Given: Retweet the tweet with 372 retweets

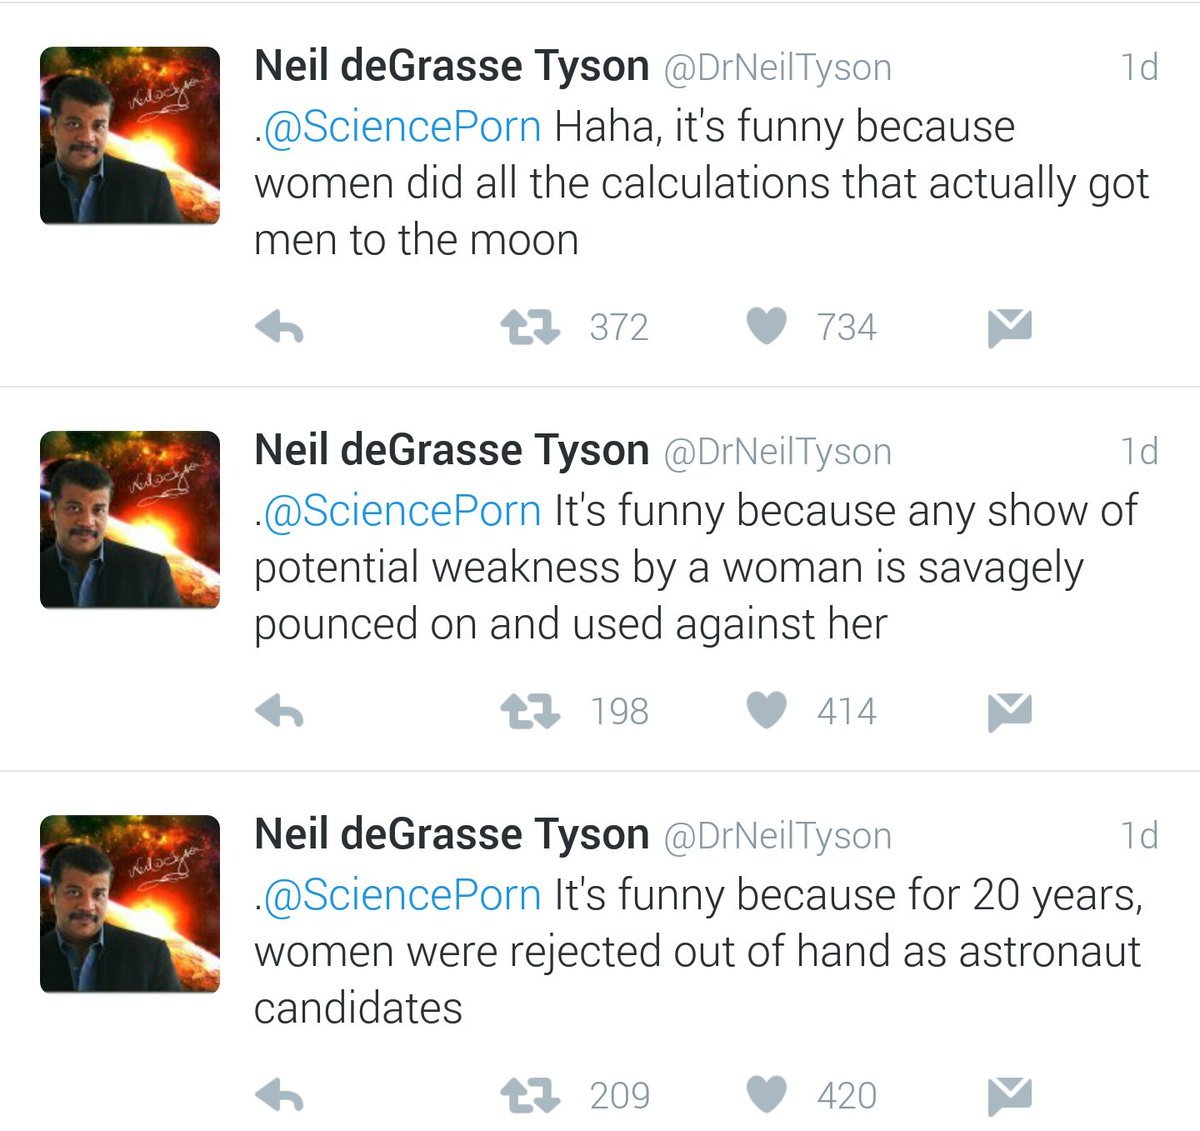Looking at the screenshot, I should tap(530, 327).
